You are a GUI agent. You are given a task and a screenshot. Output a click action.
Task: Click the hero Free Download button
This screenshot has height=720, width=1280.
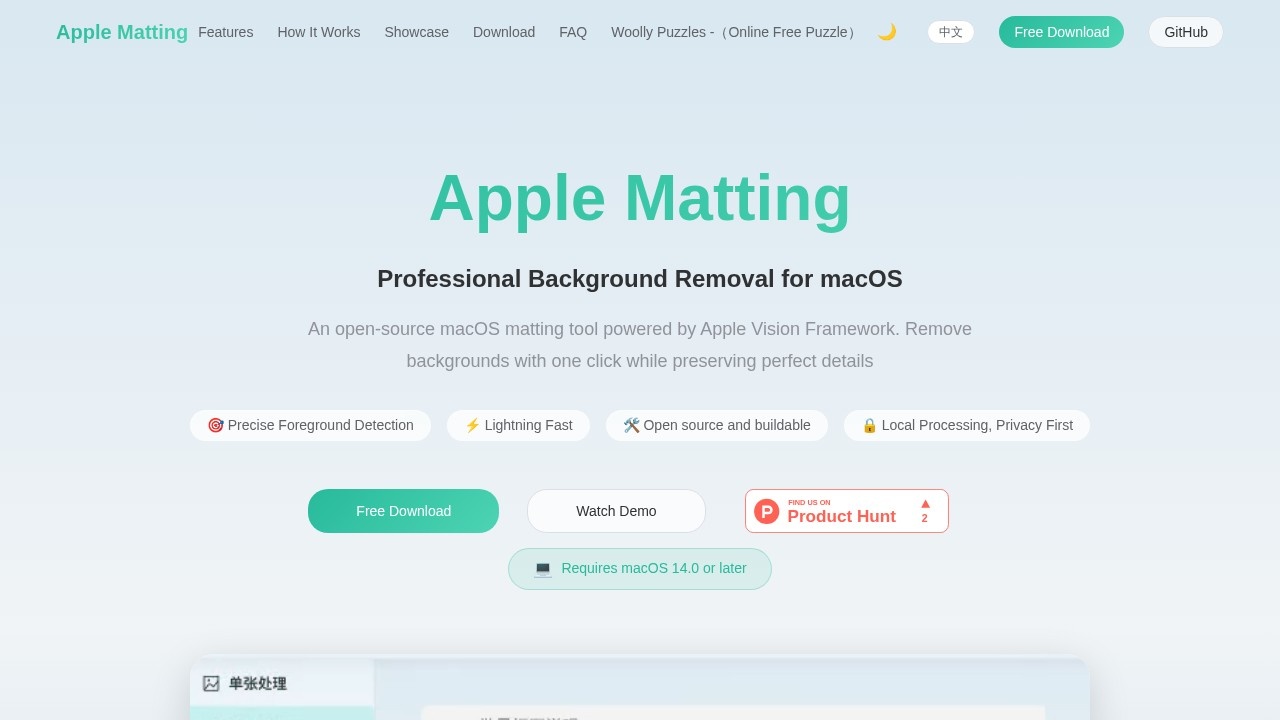click(x=403, y=511)
